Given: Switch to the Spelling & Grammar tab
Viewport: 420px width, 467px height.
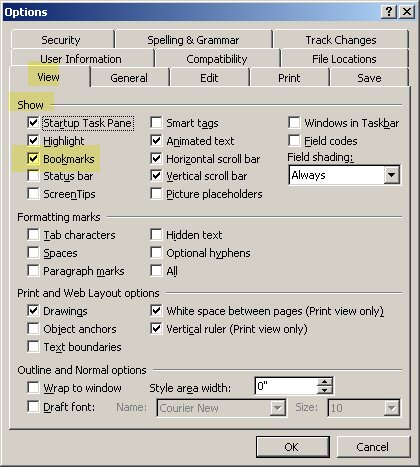Looking at the screenshot, I should [x=193, y=40].
